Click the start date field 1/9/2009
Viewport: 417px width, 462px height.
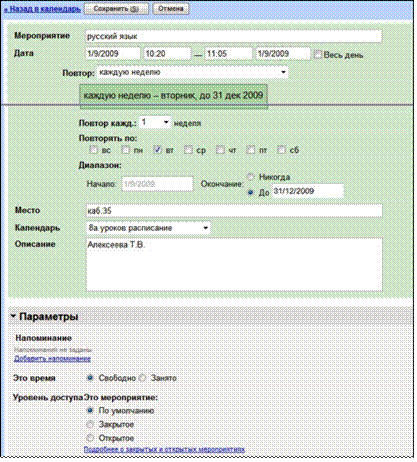tap(113, 54)
